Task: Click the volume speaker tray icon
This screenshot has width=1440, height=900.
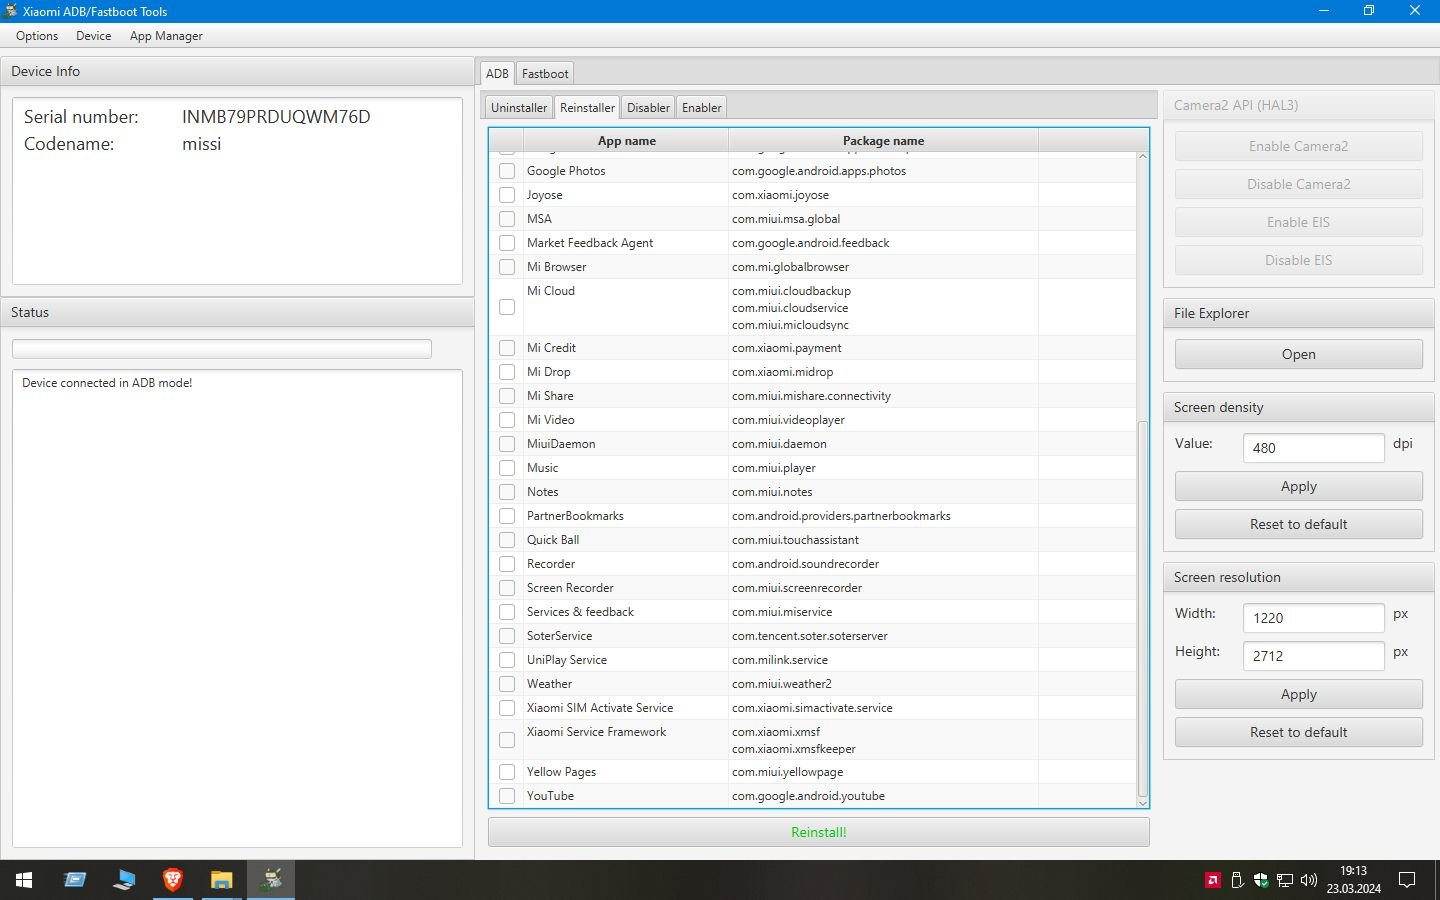Action: 1309,880
